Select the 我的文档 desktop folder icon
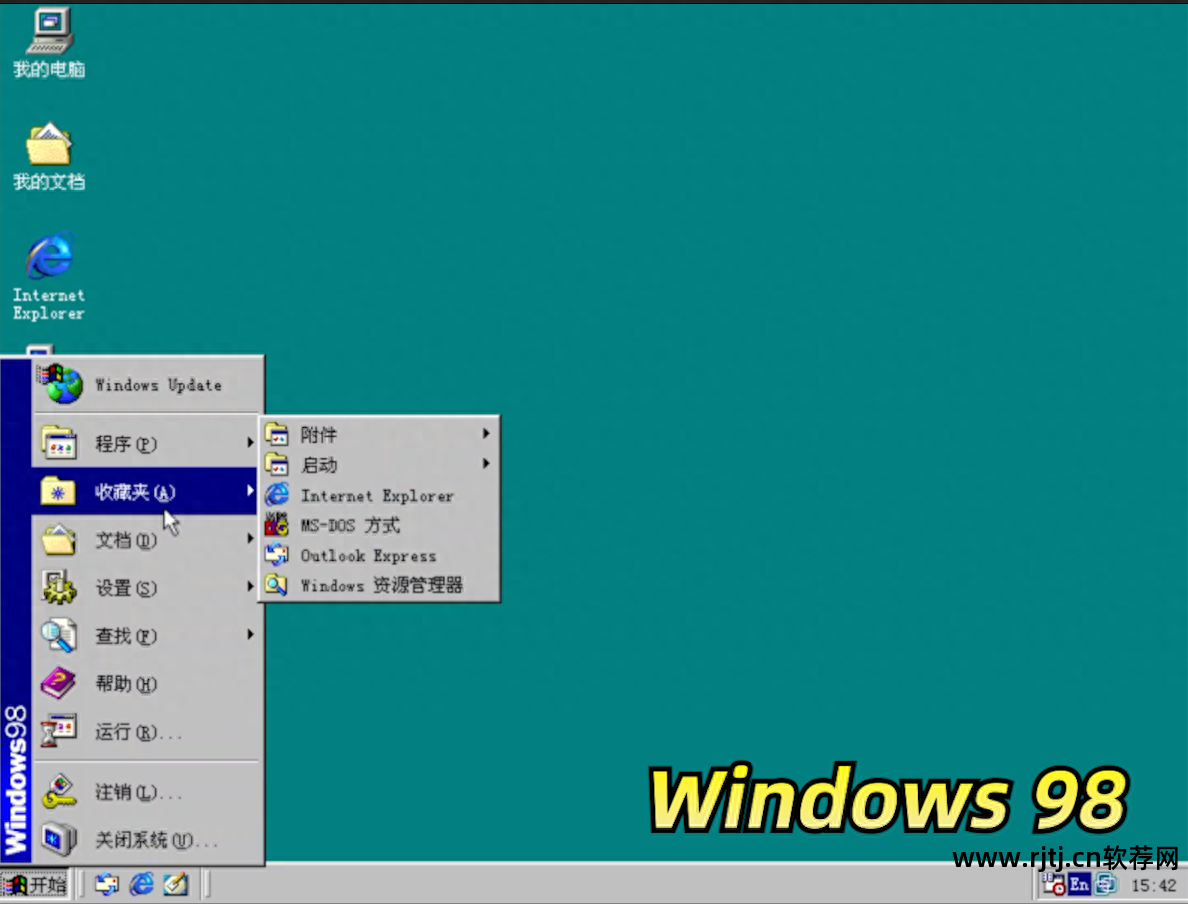The width and height of the screenshot is (1188, 904). [x=49, y=156]
